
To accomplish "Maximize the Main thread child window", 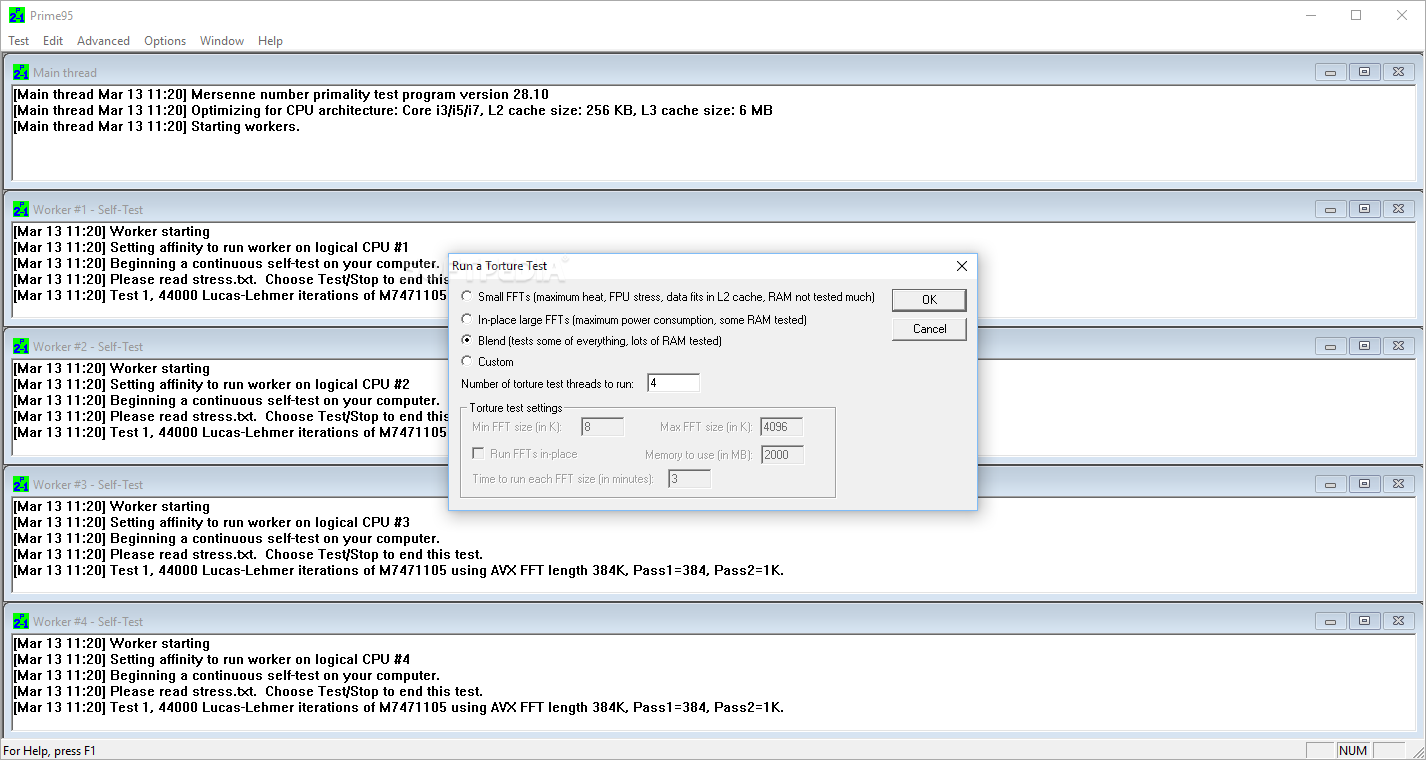I will pos(1364,72).
